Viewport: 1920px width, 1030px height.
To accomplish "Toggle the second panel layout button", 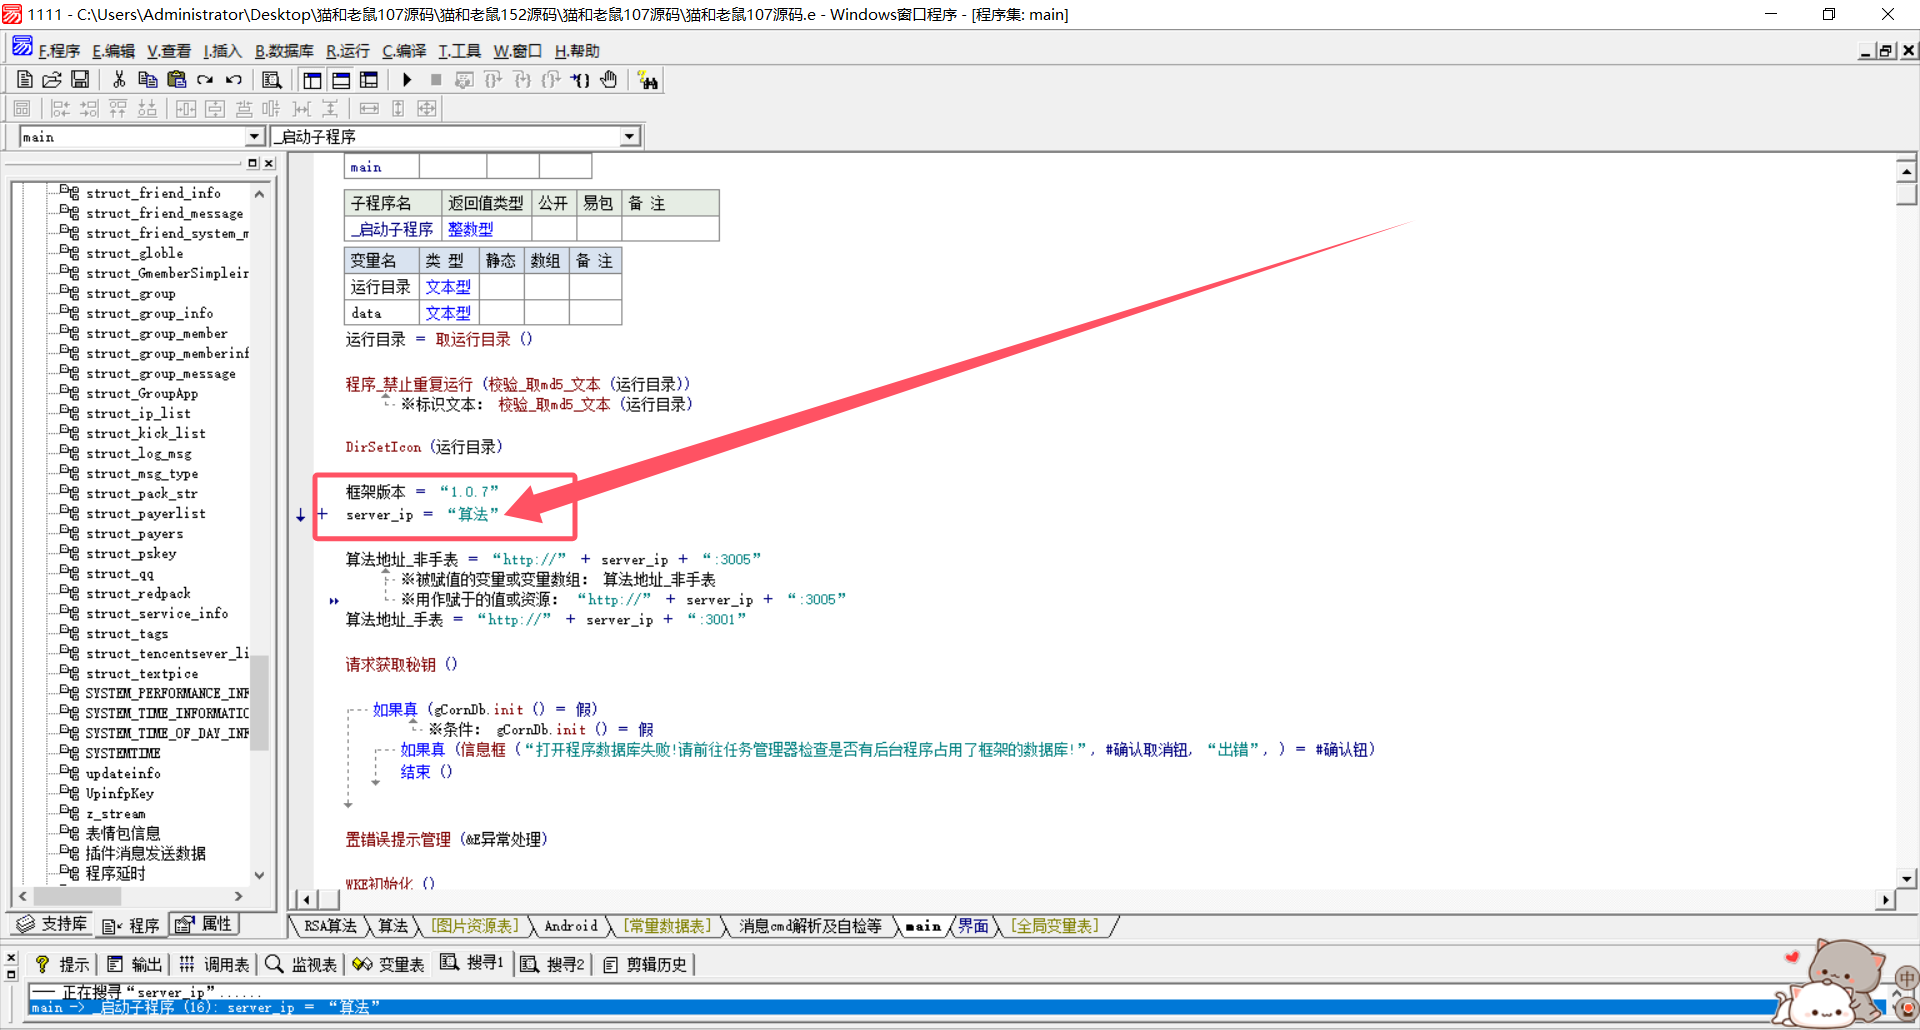I will [x=341, y=80].
